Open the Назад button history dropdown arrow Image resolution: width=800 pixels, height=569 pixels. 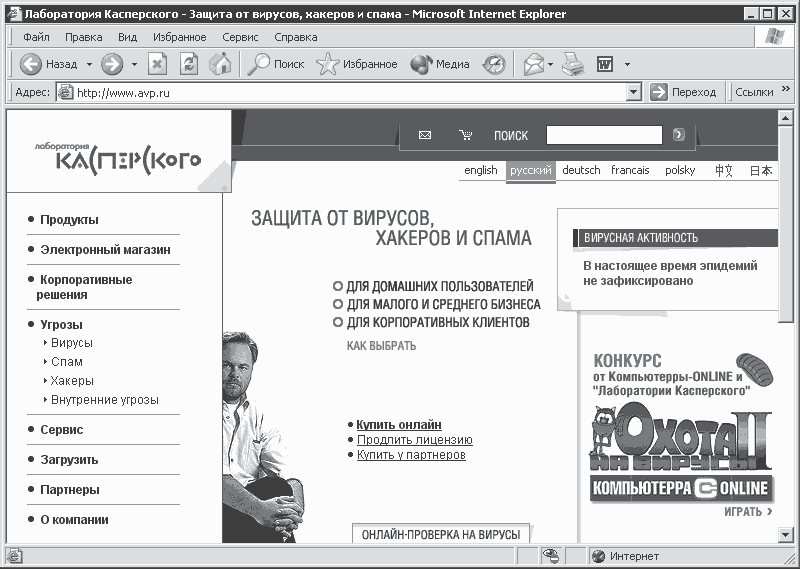89,64
